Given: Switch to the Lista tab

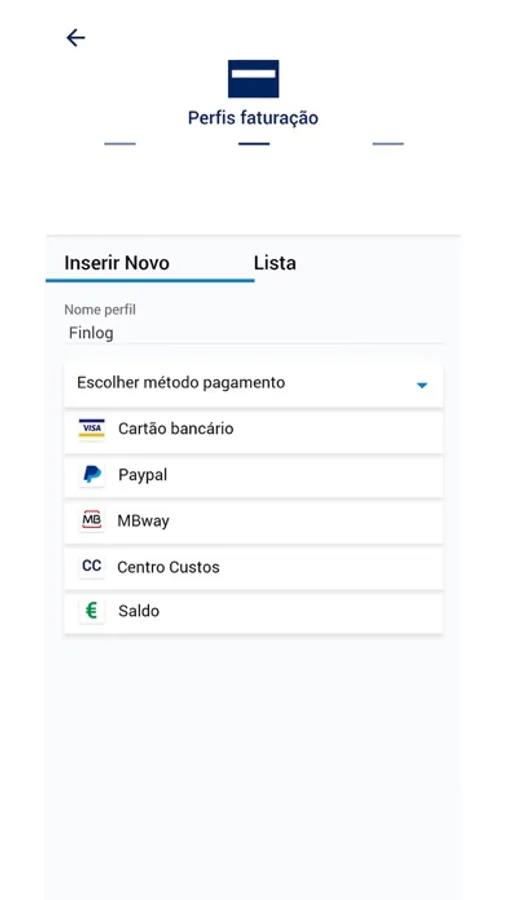Looking at the screenshot, I should coord(275,263).
